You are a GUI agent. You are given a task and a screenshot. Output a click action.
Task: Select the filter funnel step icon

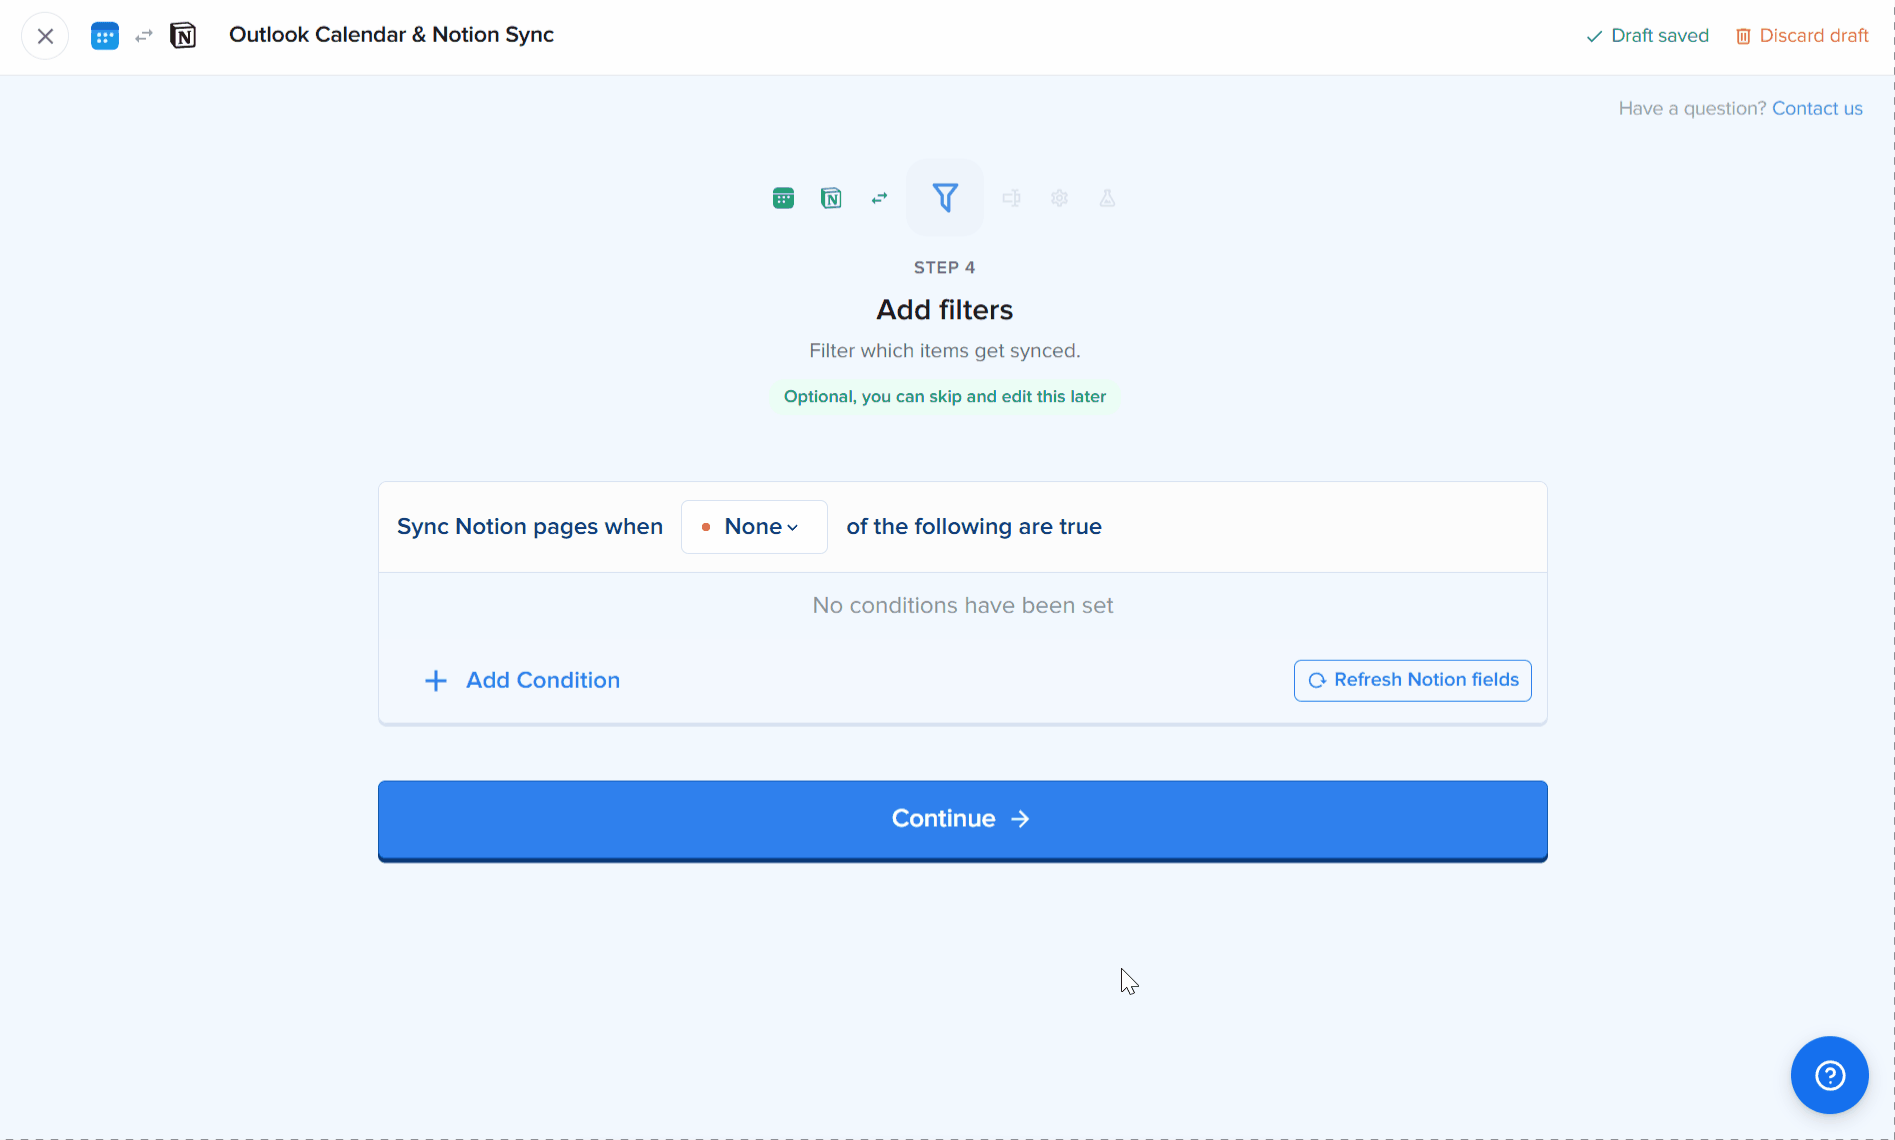tap(945, 198)
